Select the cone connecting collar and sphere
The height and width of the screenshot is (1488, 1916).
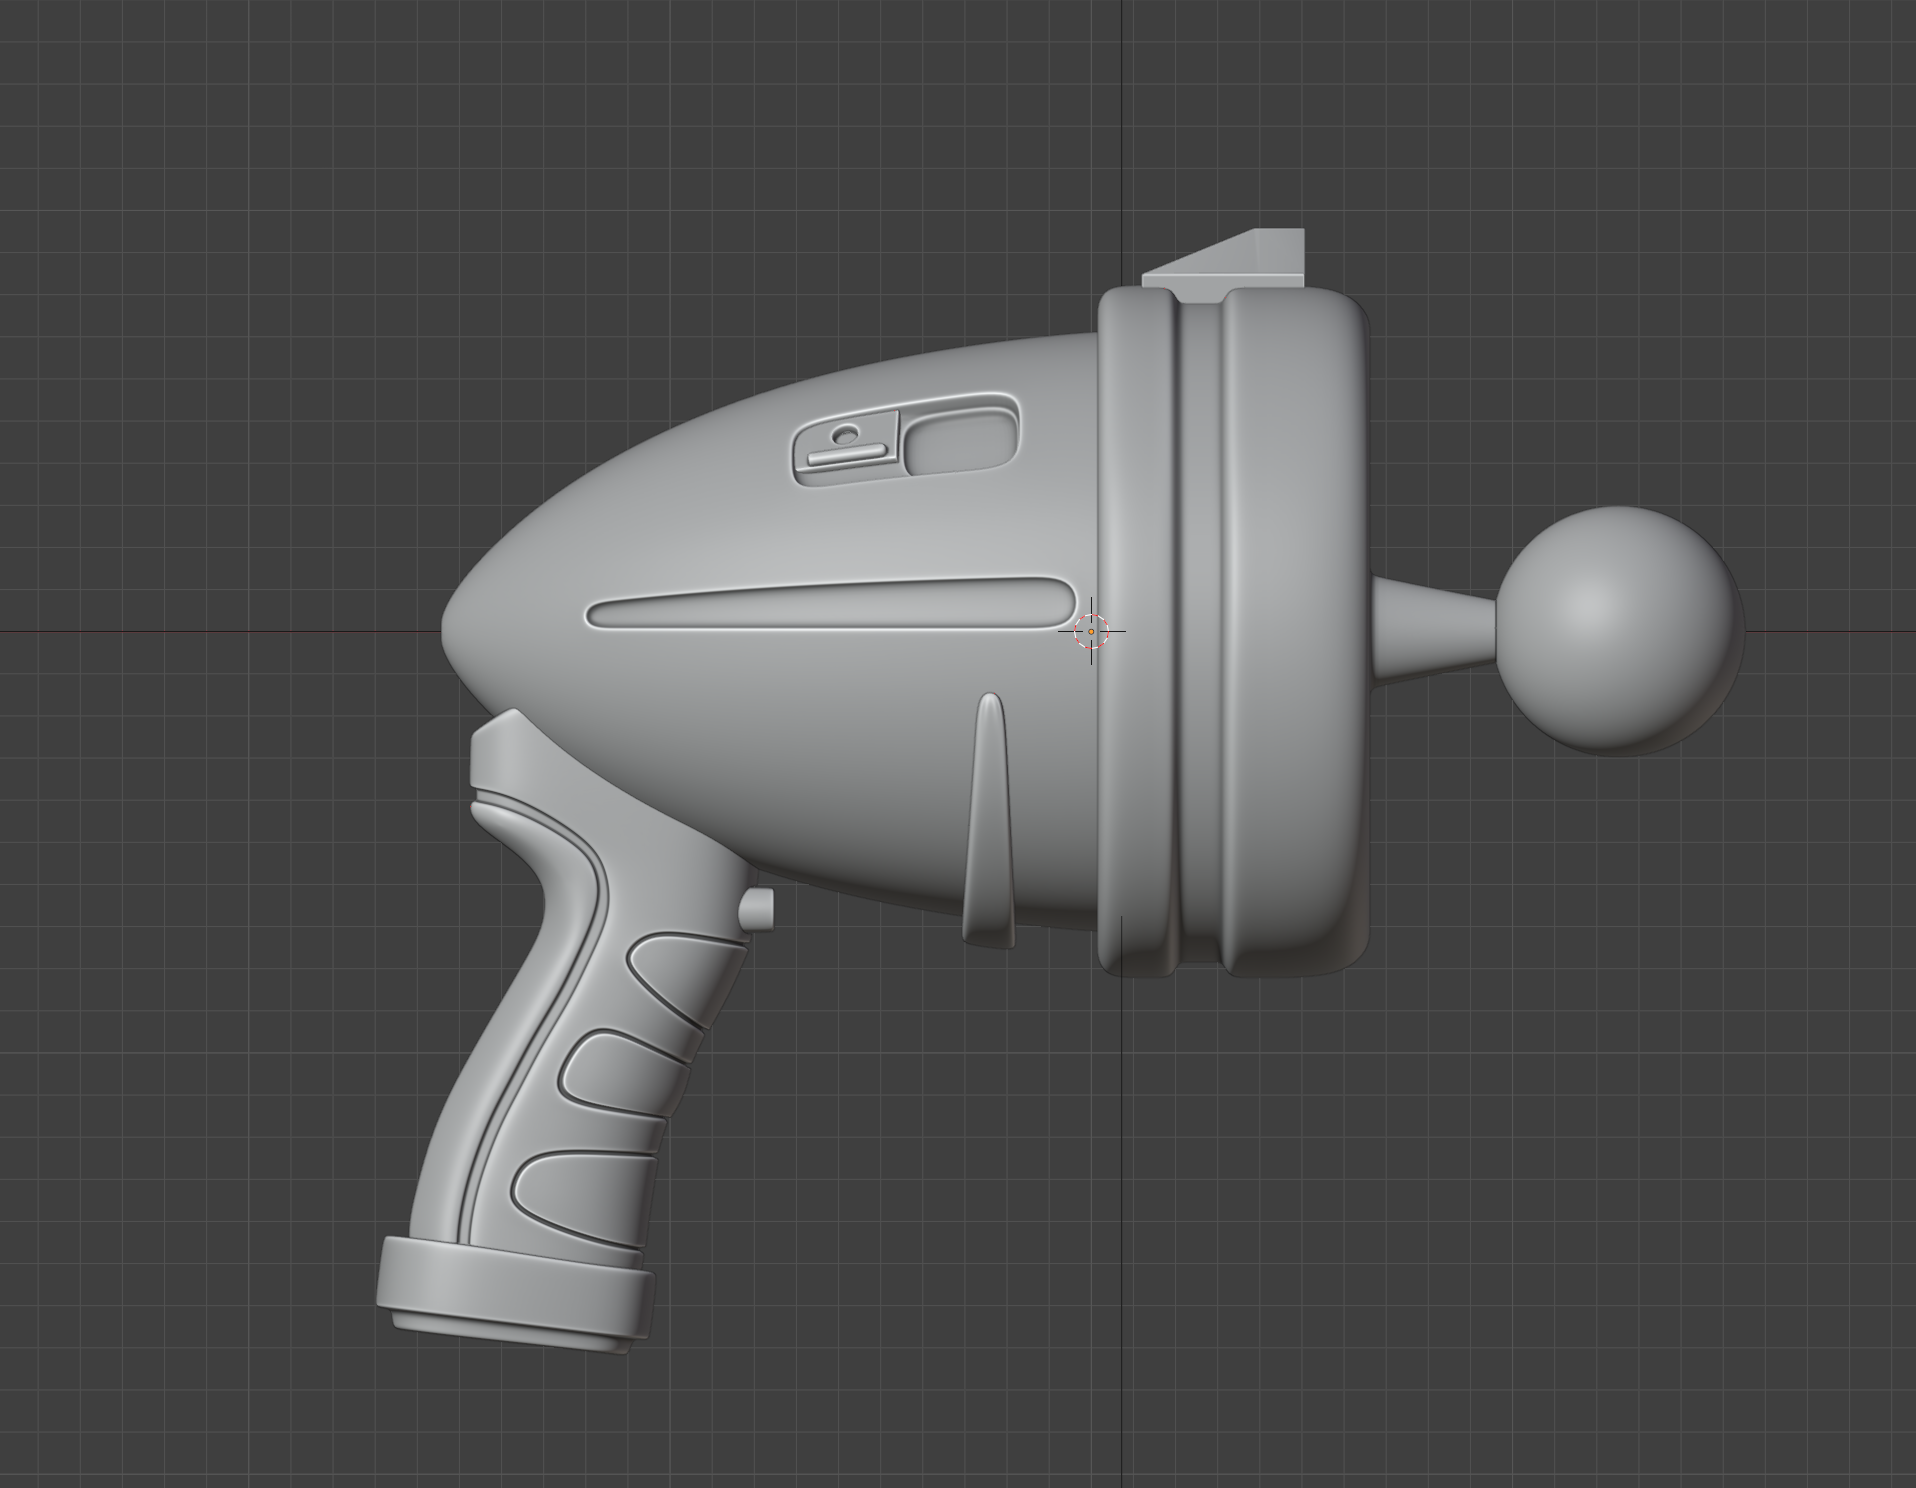[1434, 630]
